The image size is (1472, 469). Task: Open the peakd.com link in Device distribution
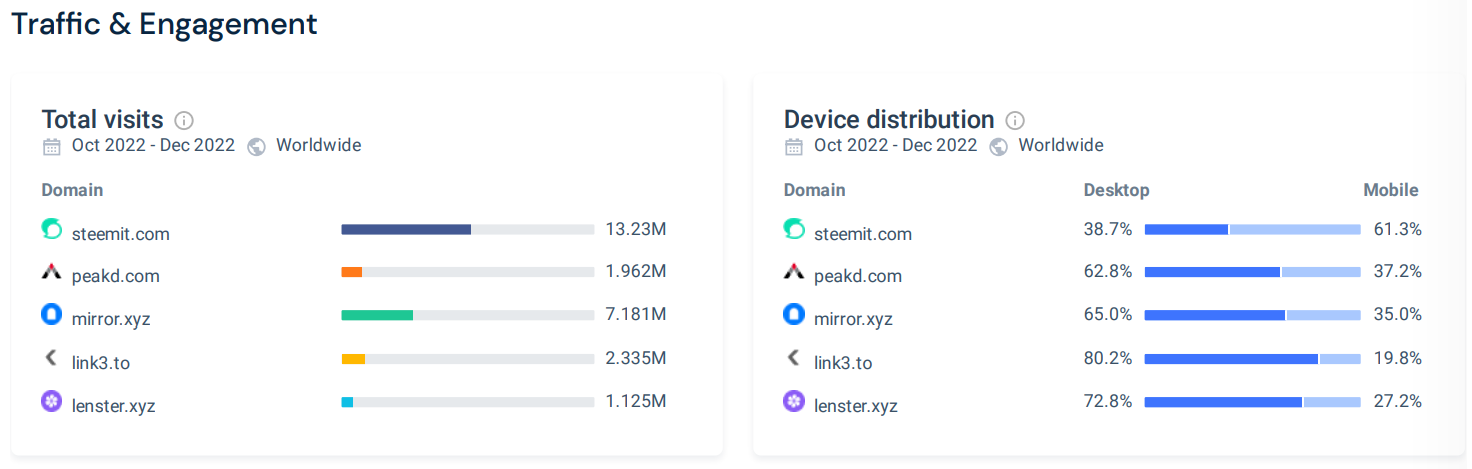click(x=858, y=276)
